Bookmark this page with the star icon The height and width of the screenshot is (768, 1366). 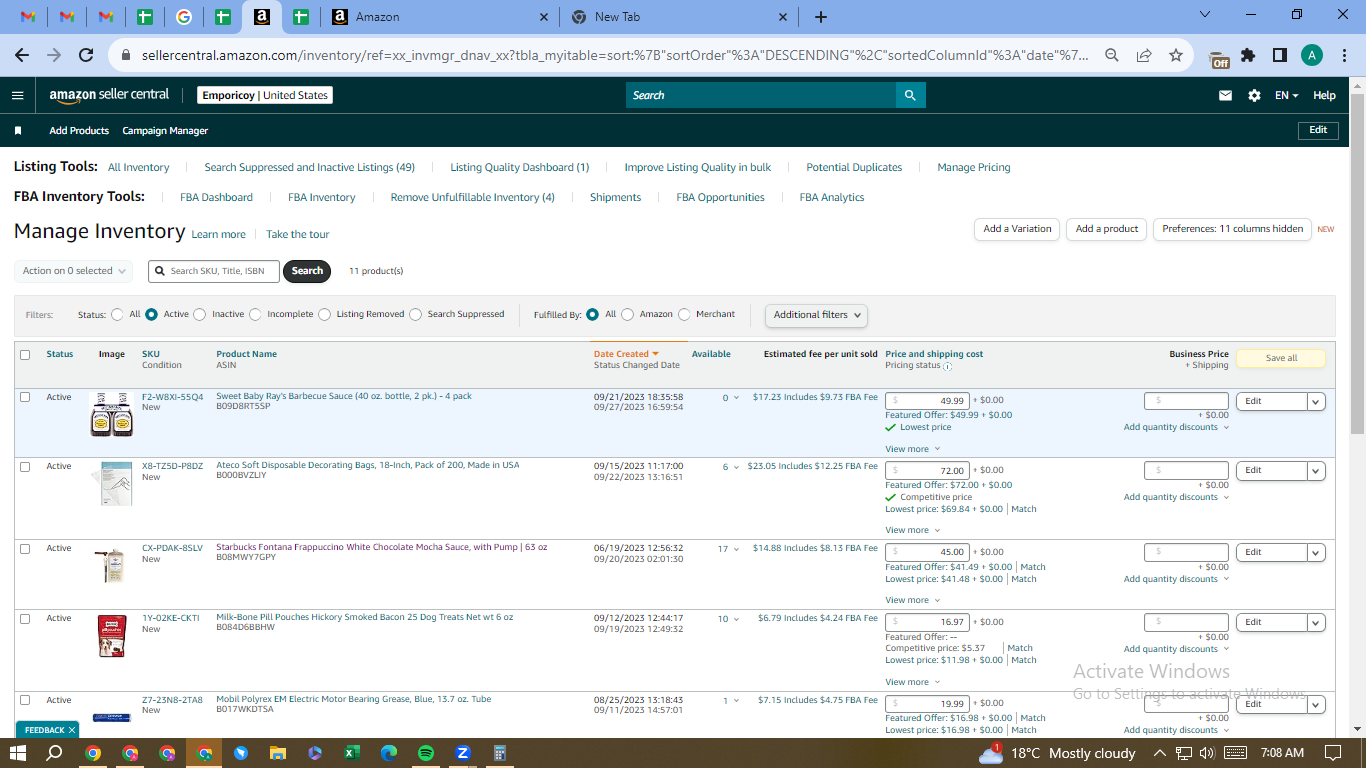1176,56
